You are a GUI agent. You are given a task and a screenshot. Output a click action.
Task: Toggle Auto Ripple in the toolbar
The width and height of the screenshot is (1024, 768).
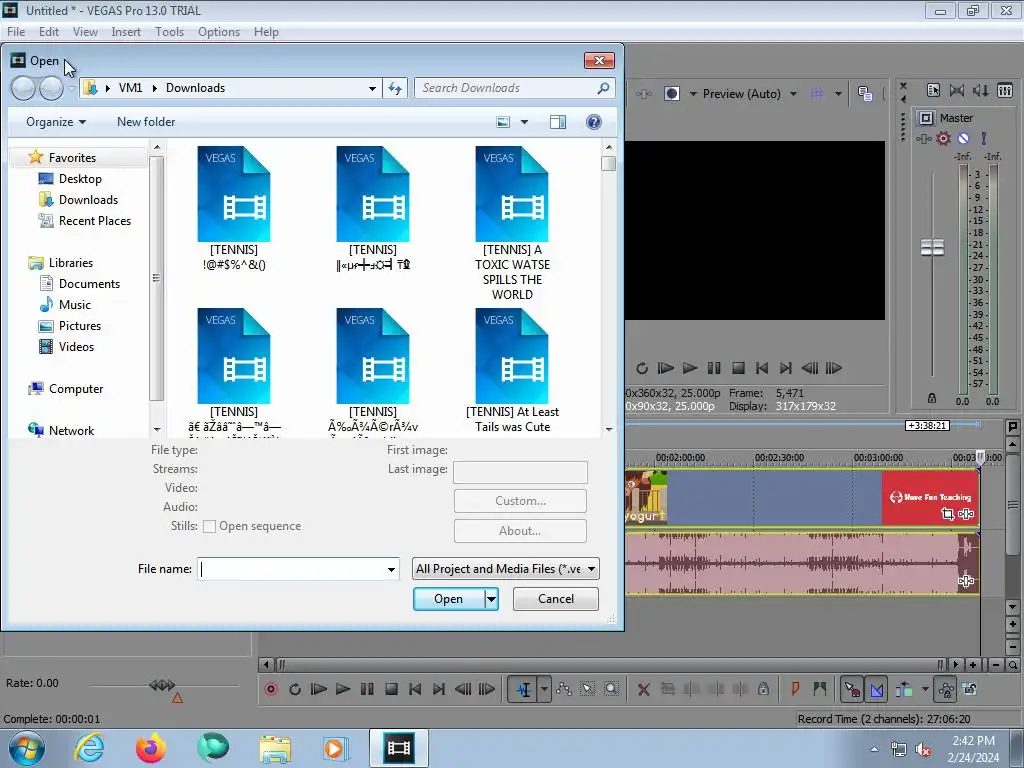click(x=904, y=689)
